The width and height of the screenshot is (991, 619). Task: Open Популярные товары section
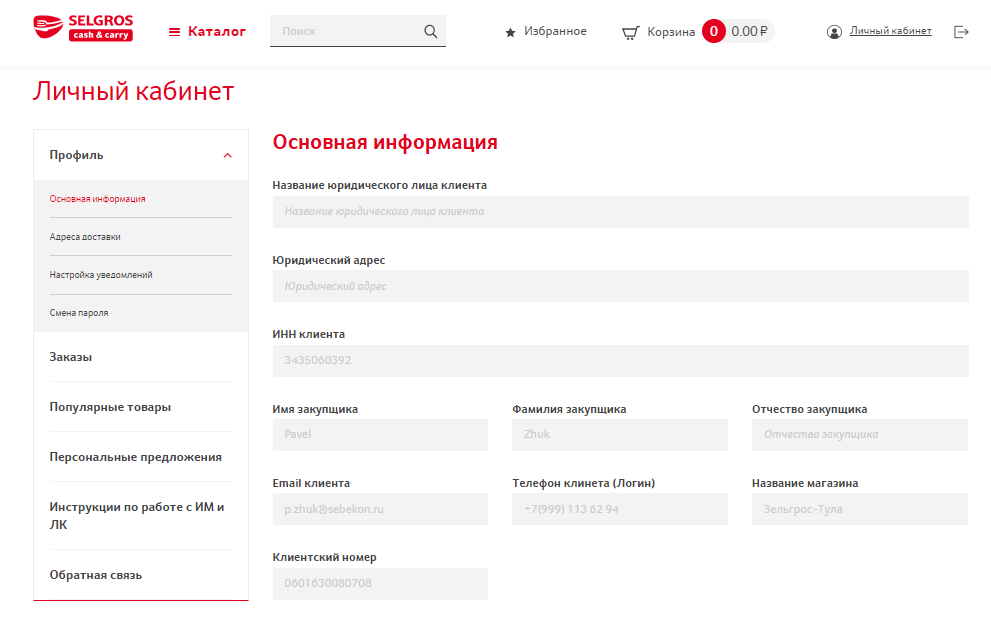pyautogui.click(x=110, y=407)
